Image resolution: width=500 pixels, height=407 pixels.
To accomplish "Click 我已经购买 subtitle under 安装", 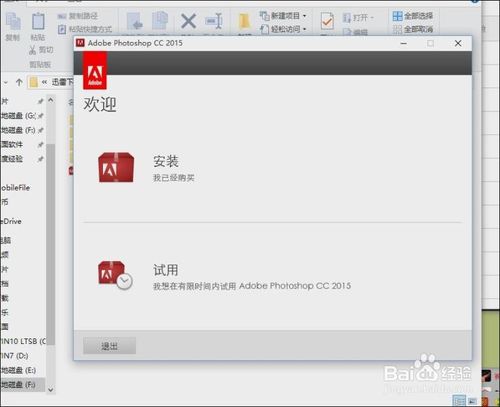I will pos(173,178).
